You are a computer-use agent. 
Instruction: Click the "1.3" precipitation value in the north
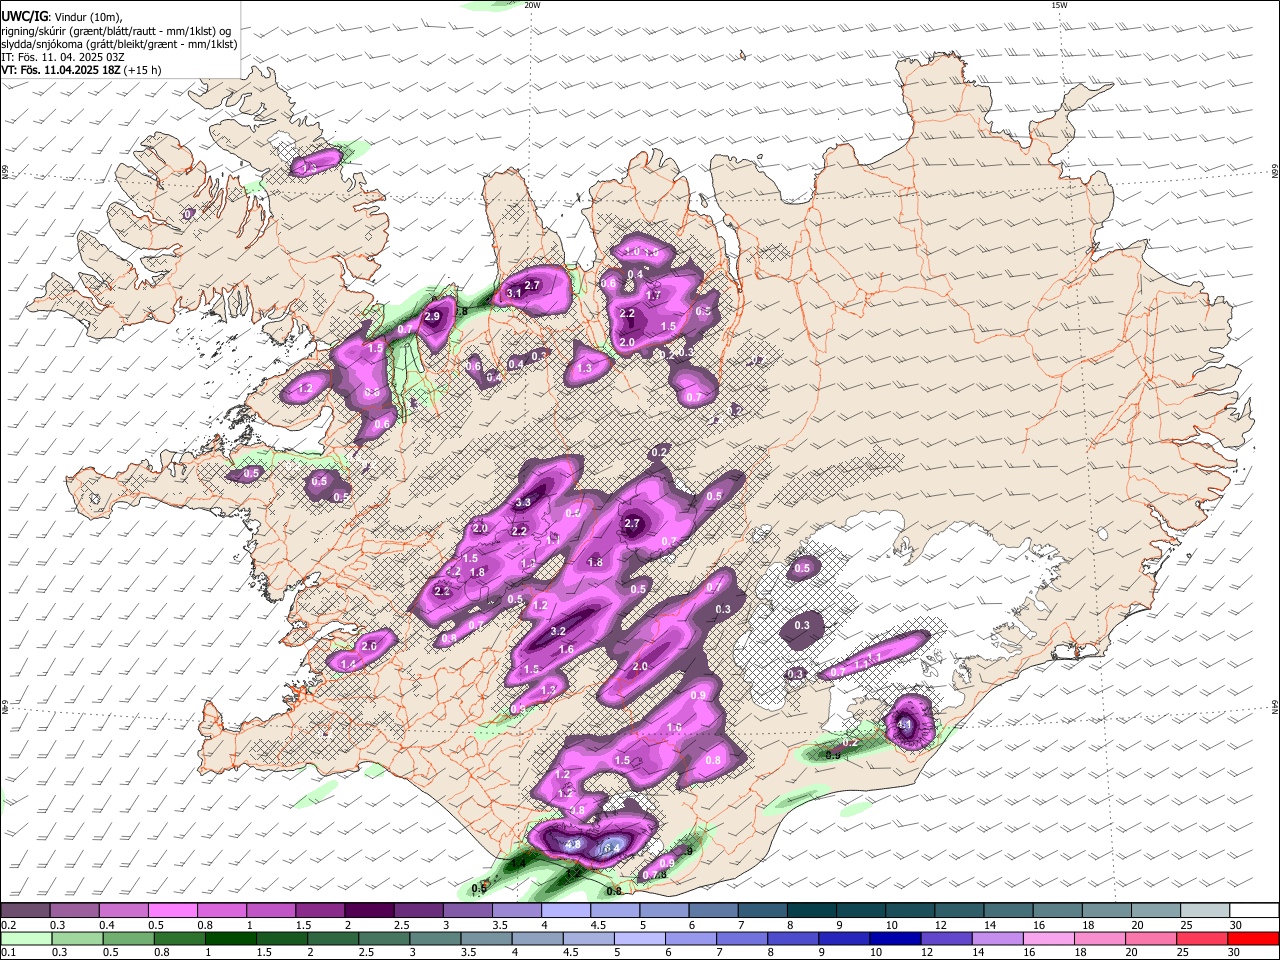tap(585, 369)
